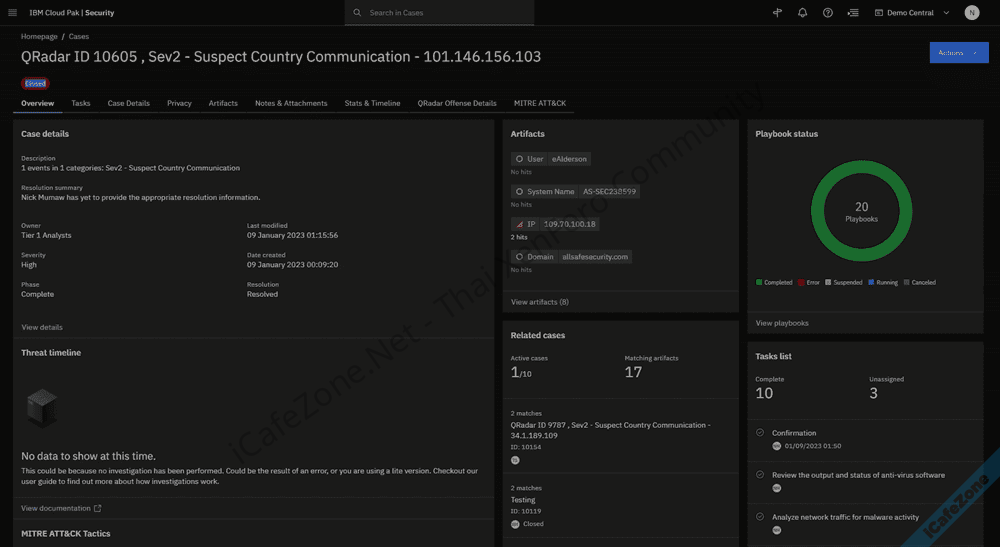Click the signpost guided tour icon
Viewport: 1000px width, 547px height.
pyautogui.click(x=777, y=13)
